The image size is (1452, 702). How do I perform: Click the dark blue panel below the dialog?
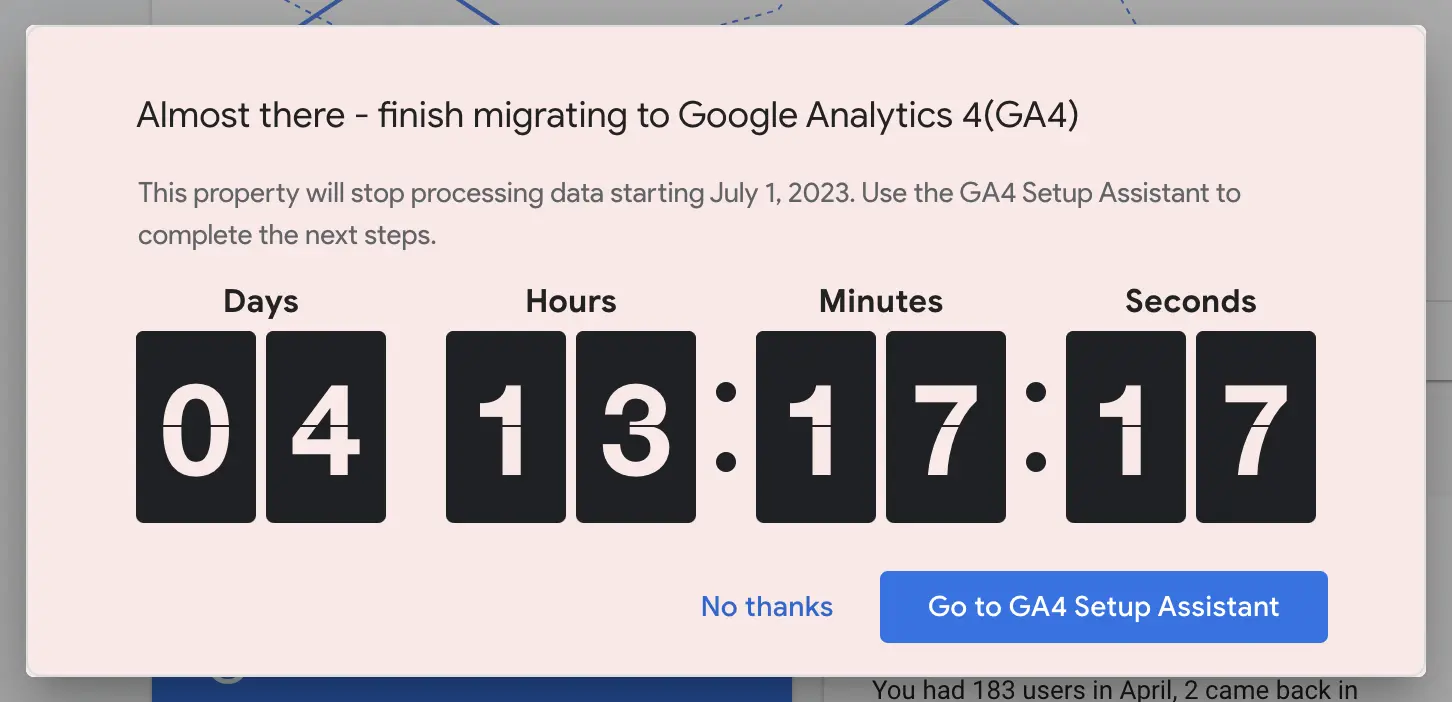(472, 689)
